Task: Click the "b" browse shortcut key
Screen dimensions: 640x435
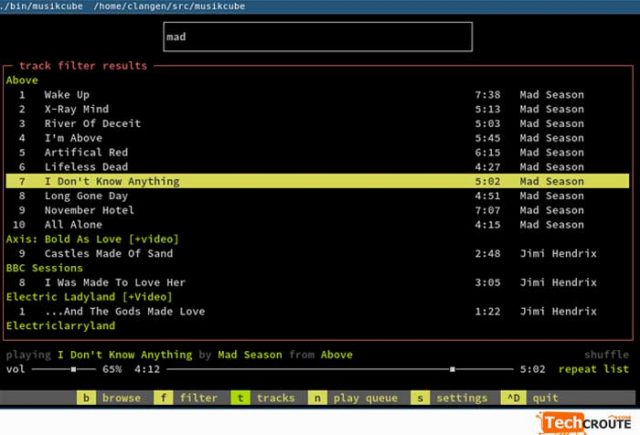Action: pyautogui.click(x=86, y=398)
